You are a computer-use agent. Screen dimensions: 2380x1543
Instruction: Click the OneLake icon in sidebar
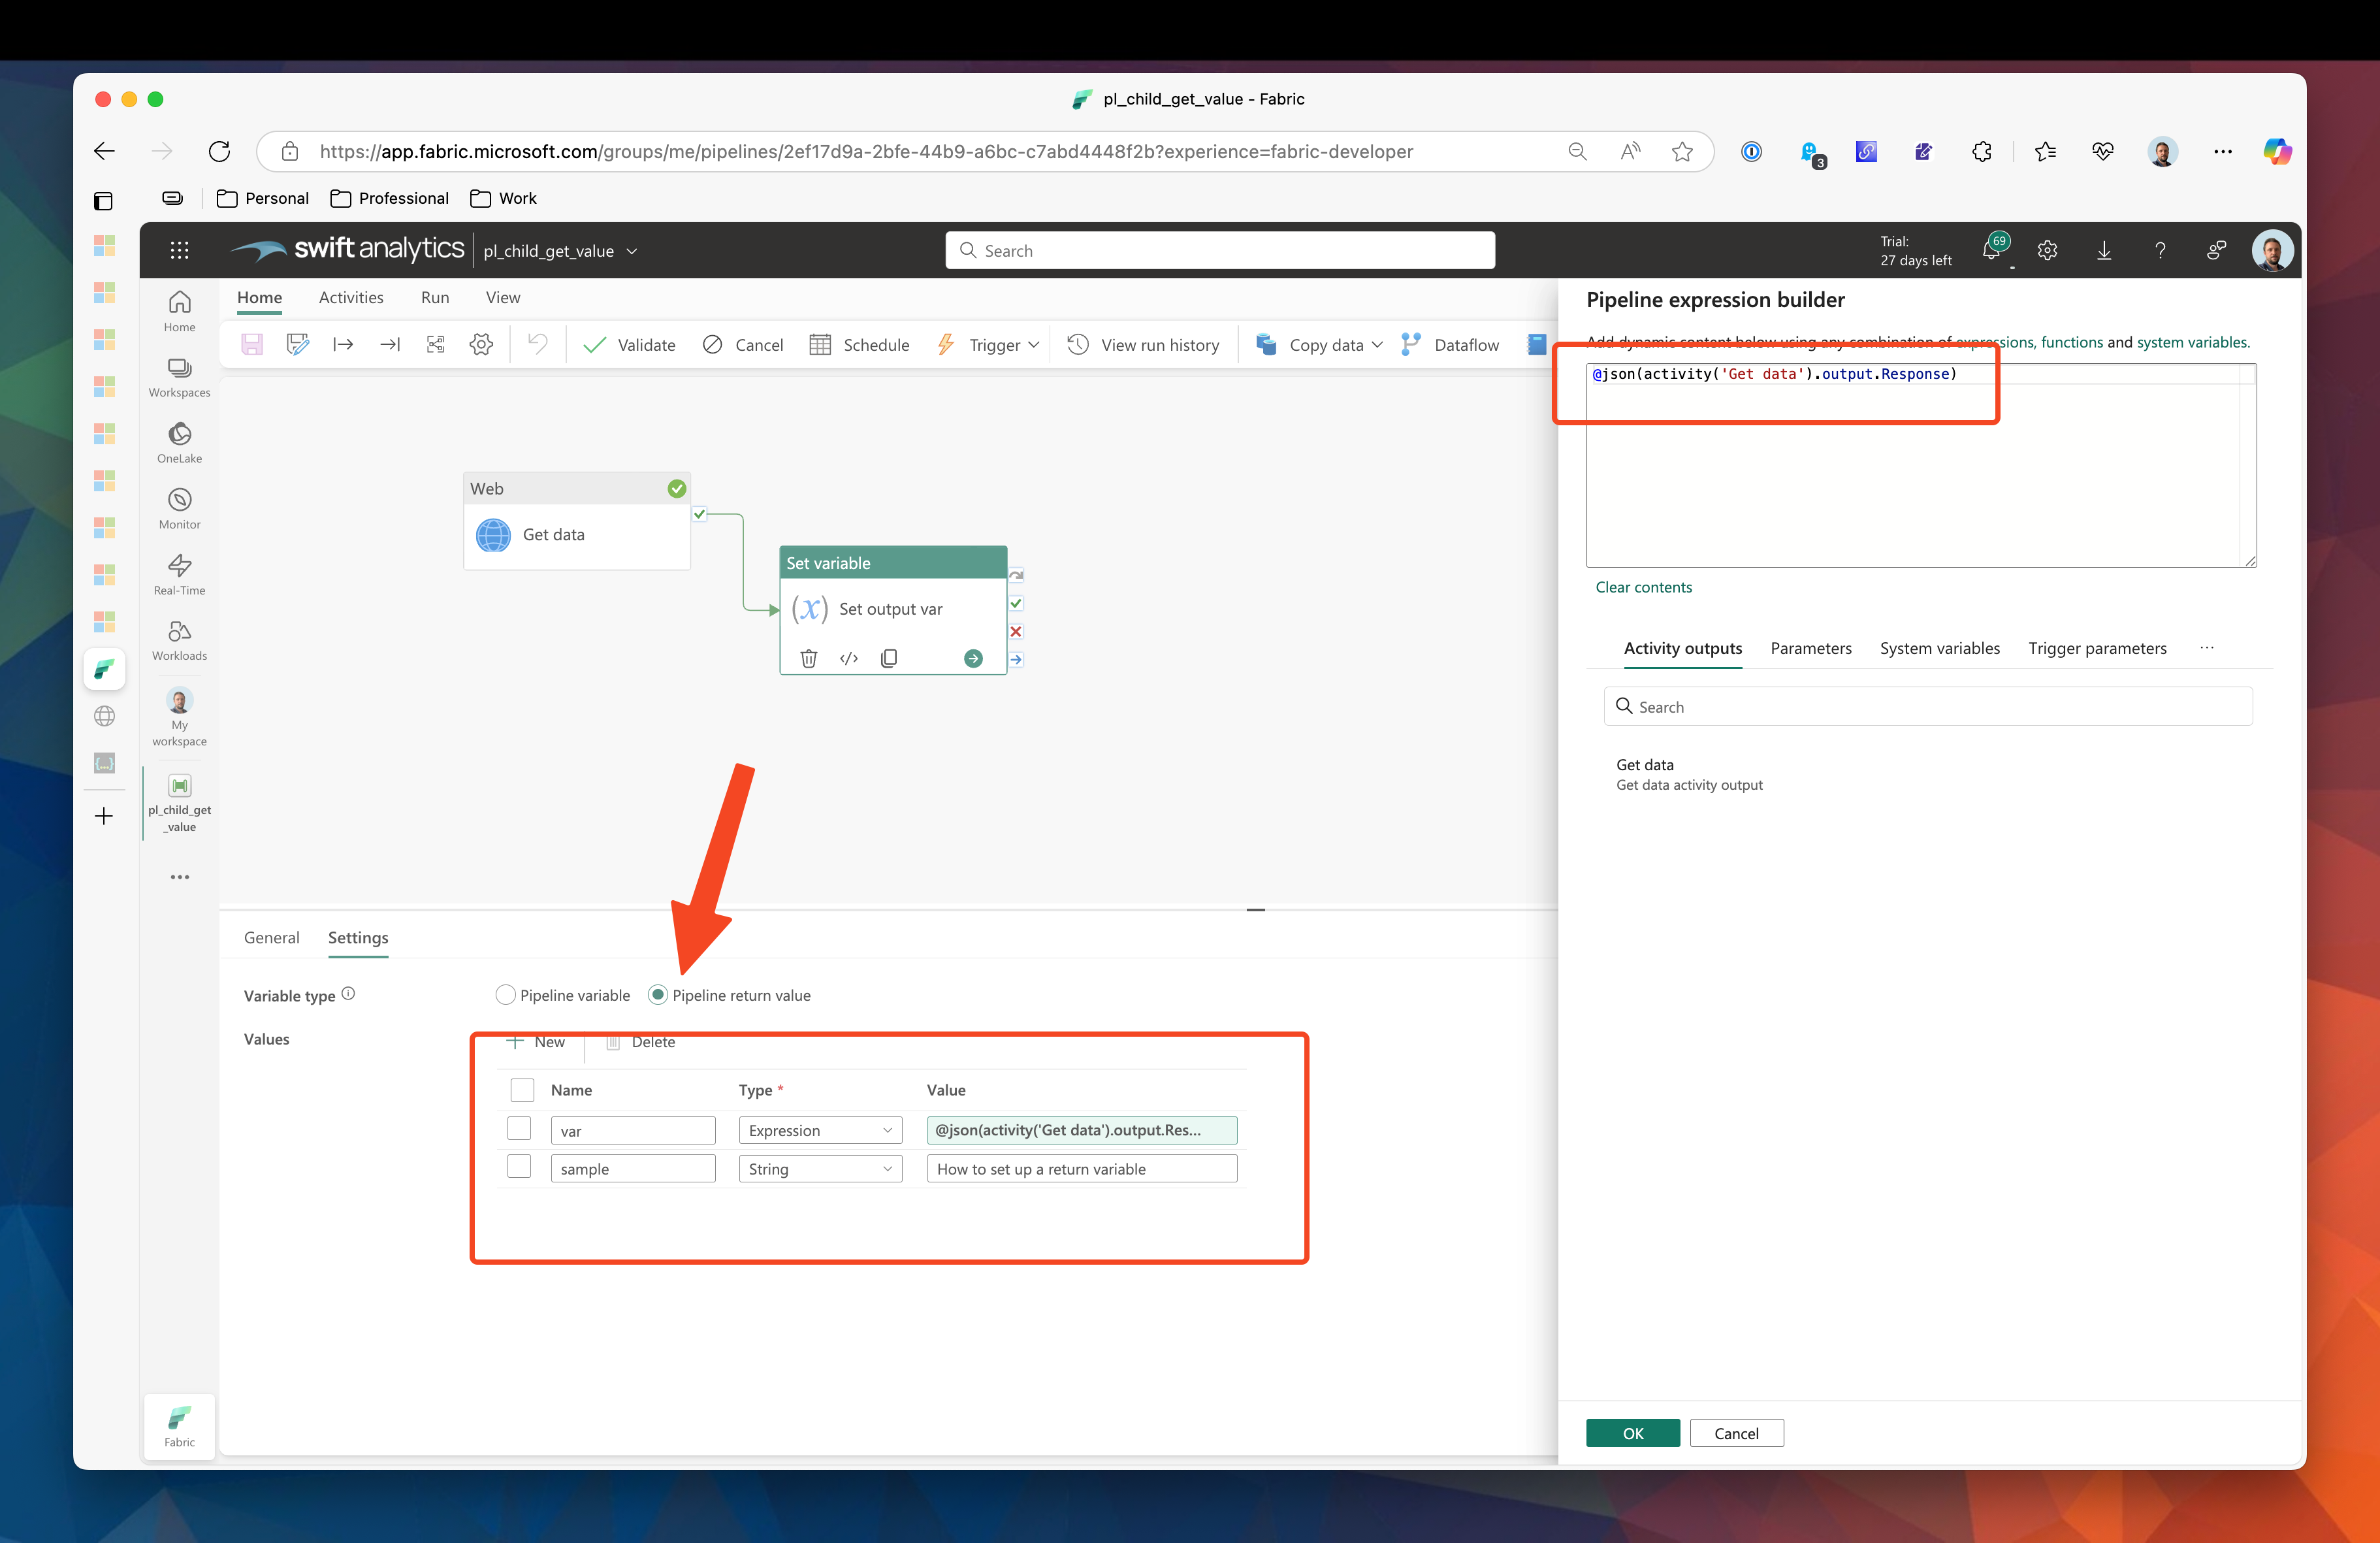tap(179, 434)
